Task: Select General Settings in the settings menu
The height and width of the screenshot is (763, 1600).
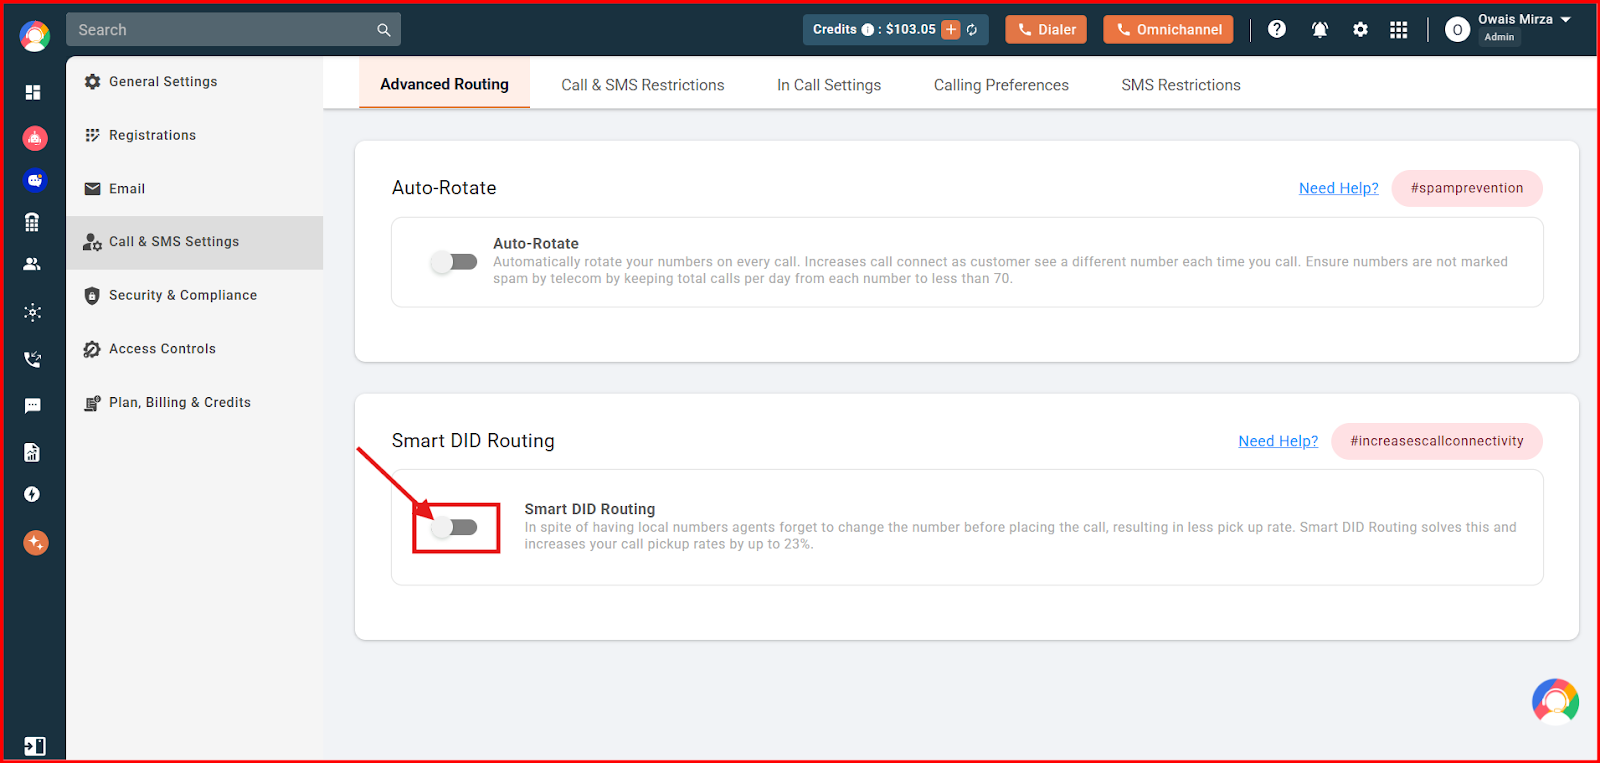Action: pos(195,82)
